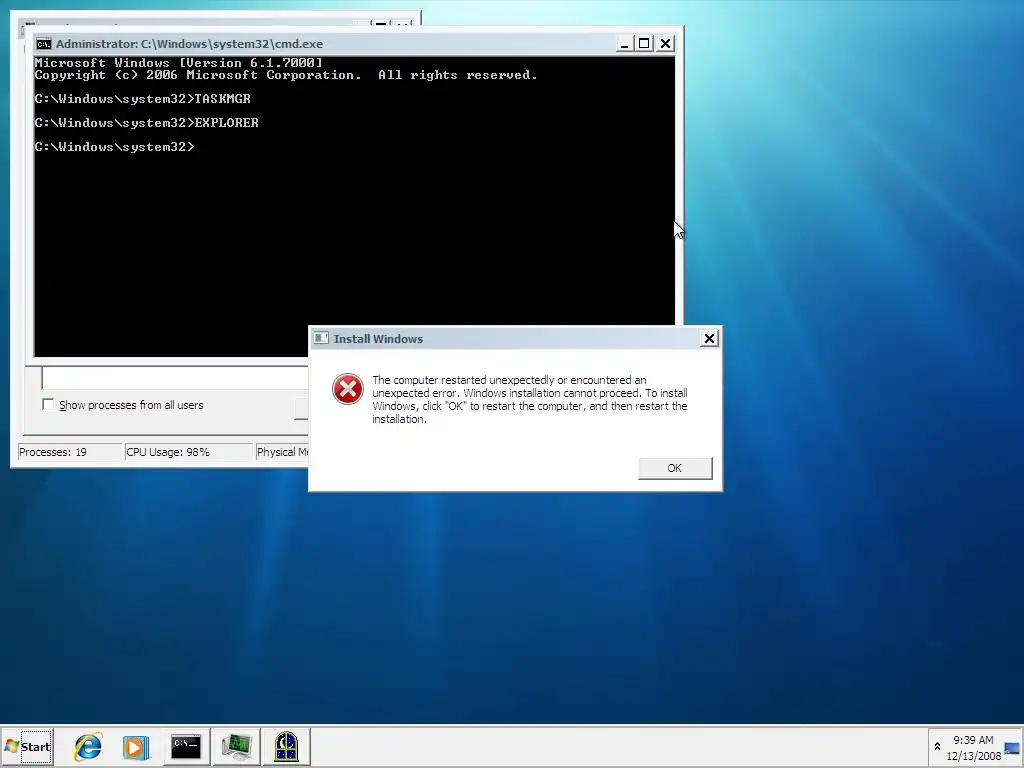Click the C:\Windows\system32>TASKMGR line
Viewport: 1024px width, 768px height.
142,99
